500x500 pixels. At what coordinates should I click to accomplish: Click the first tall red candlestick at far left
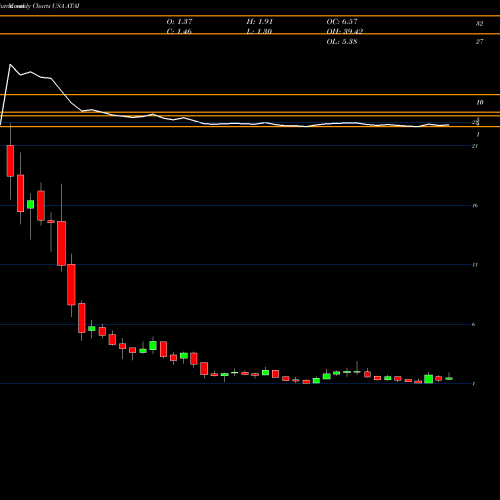click(x=10, y=161)
